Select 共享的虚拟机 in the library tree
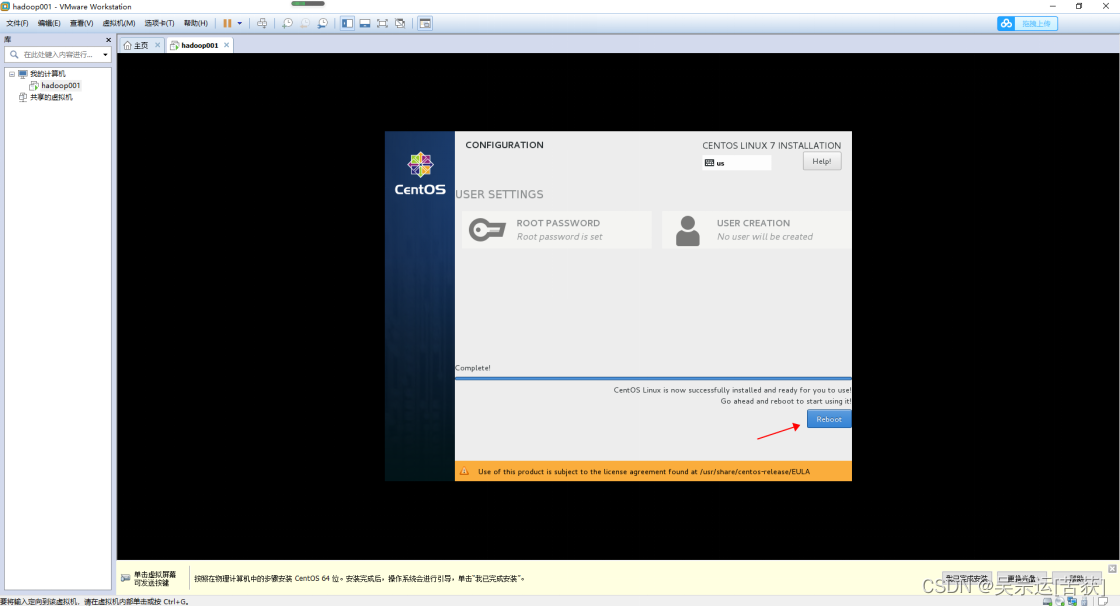The image size is (1120, 606). (x=51, y=97)
